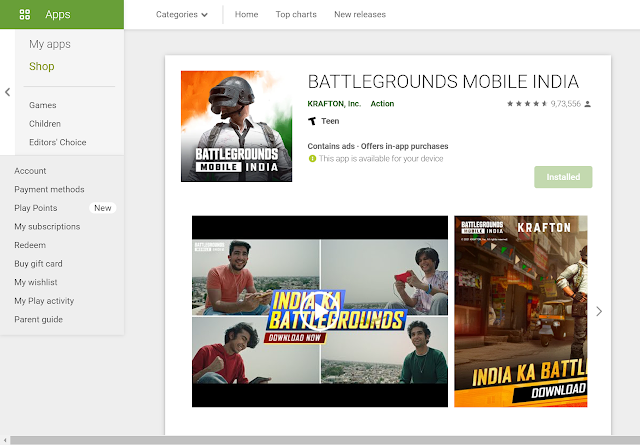Open Account settings

pos(30,171)
